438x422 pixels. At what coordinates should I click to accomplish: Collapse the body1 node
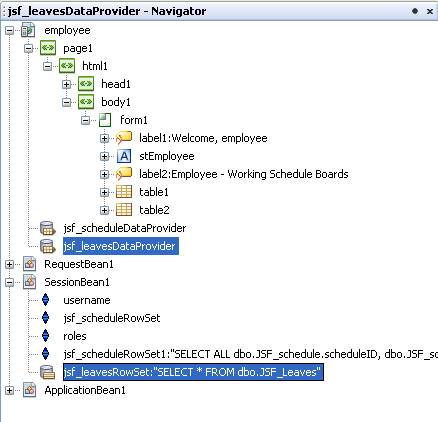pos(66,102)
